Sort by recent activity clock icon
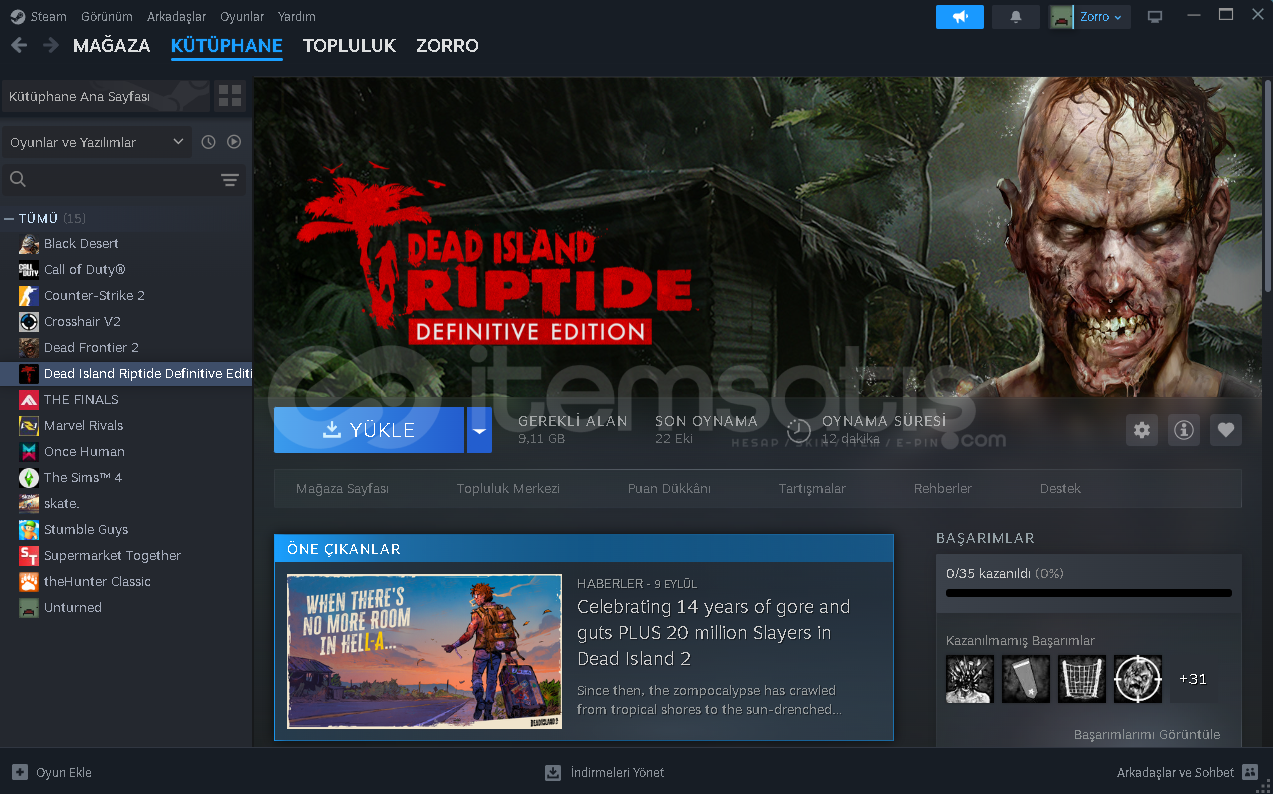The image size is (1273, 794). click(x=208, y=142)
